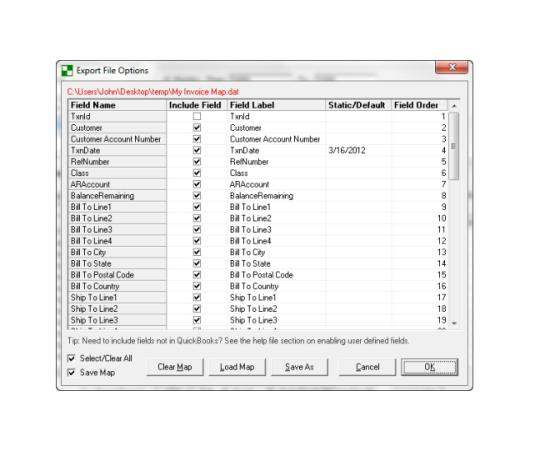Click the My Invoice Map.dat file path
This screenshot has height=451, width=540.
(153, 92)
